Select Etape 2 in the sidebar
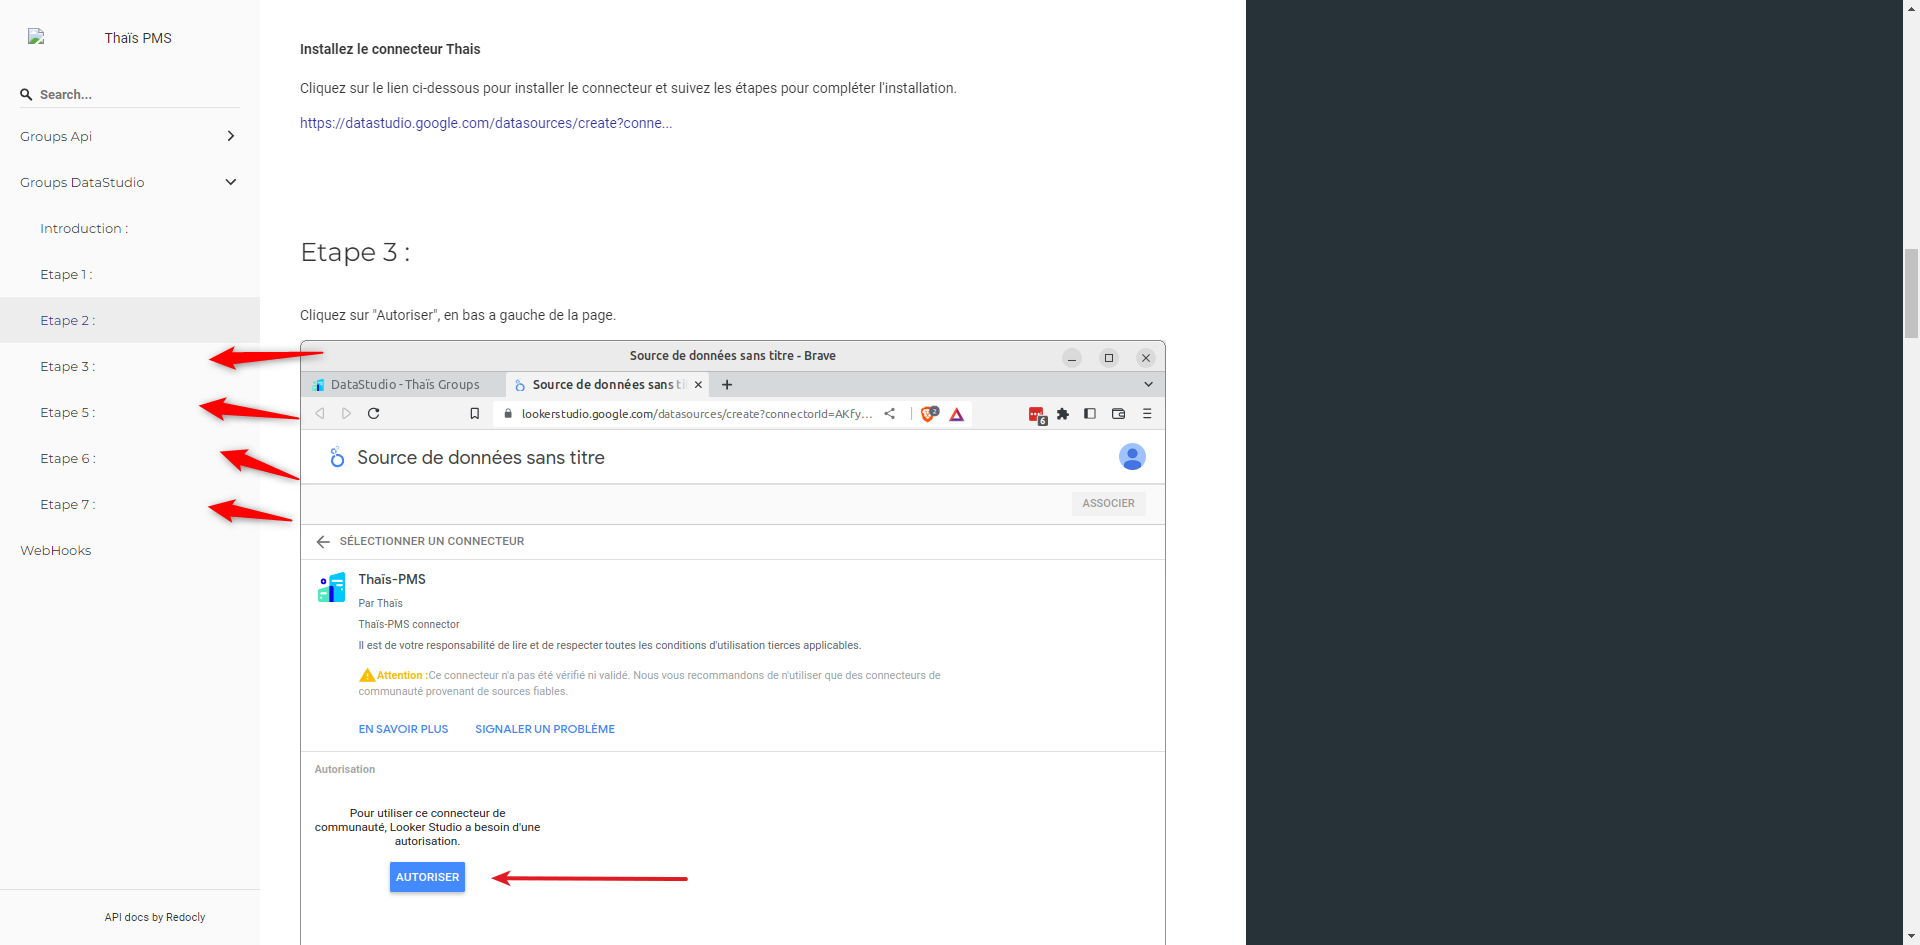The width and height of the screenshot is (1920, 945). (x=130, y=320)
